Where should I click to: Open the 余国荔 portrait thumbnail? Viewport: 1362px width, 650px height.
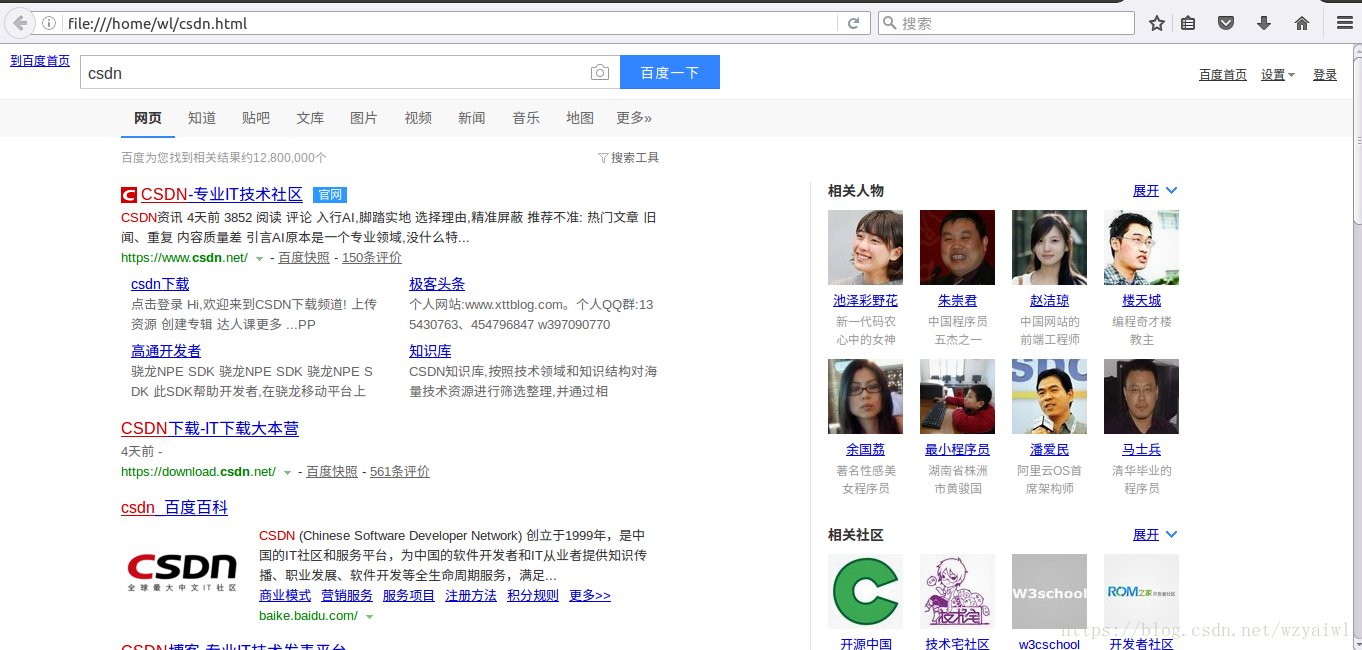coord(865,396)
